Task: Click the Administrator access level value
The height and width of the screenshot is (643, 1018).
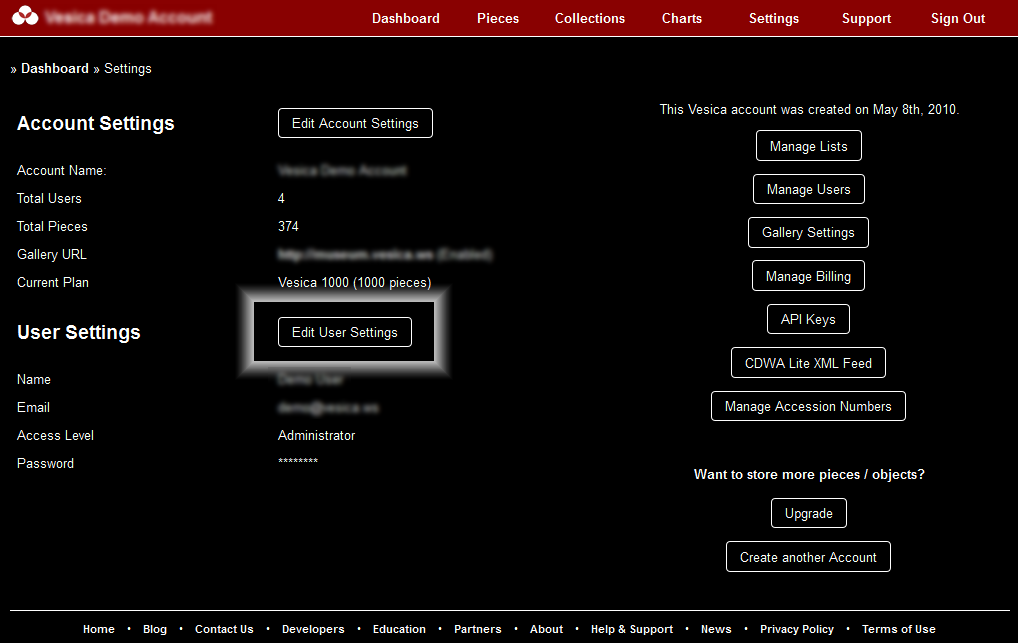Action: click(316, 435)
